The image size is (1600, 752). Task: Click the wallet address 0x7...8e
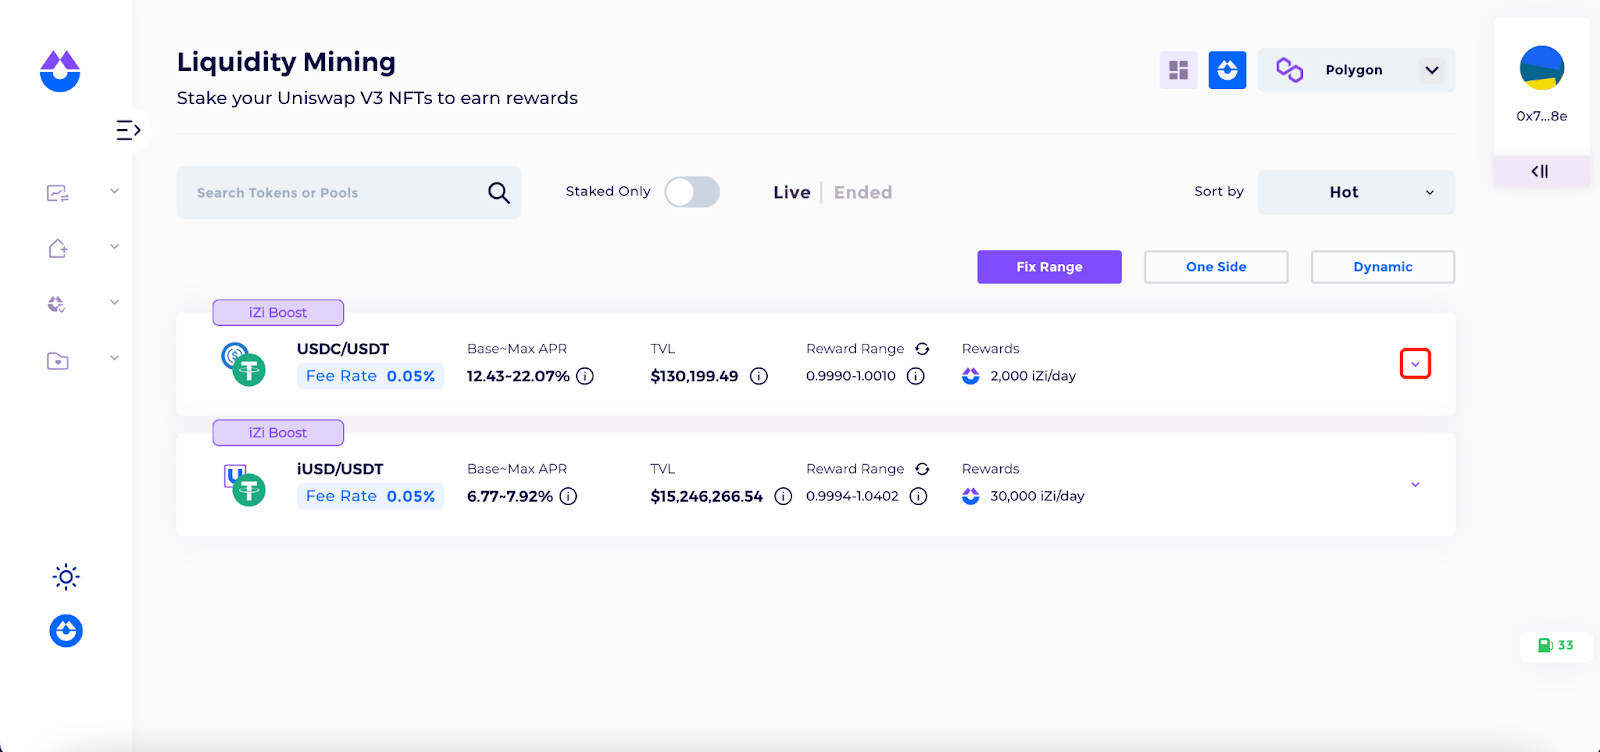pyautogui.click(x=1542, y=116)
